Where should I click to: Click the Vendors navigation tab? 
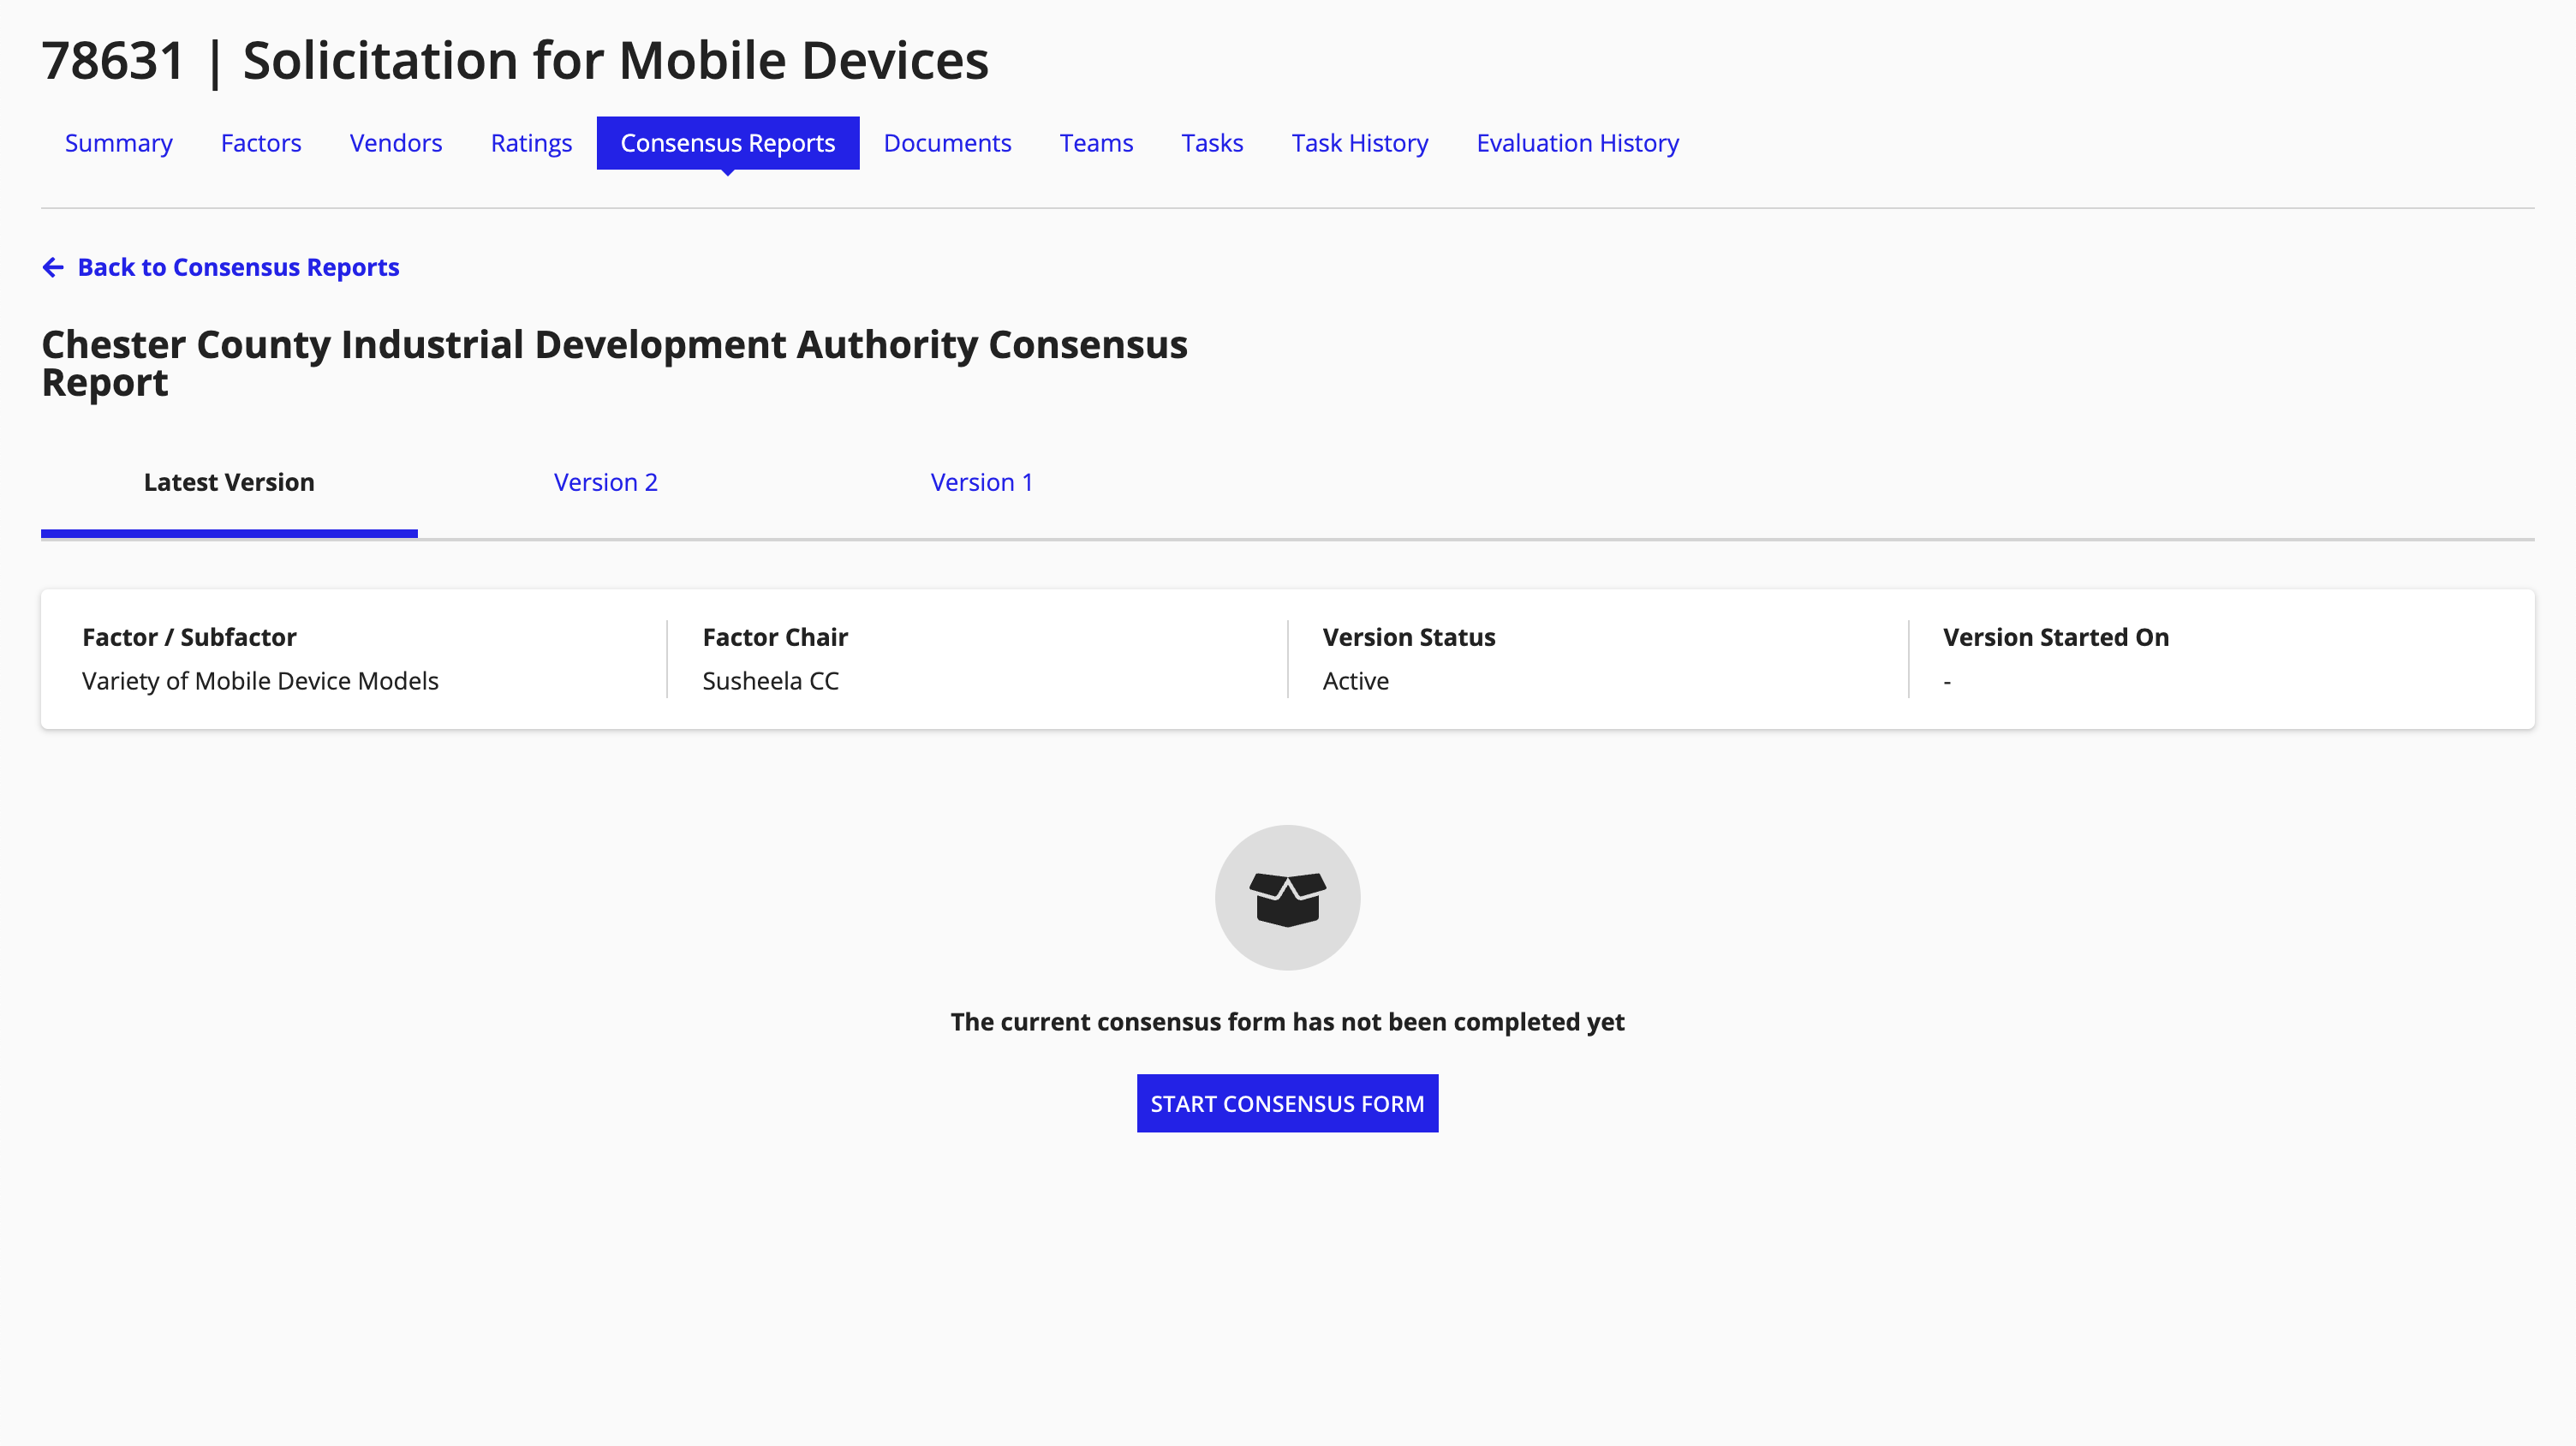tap(395, 143)
